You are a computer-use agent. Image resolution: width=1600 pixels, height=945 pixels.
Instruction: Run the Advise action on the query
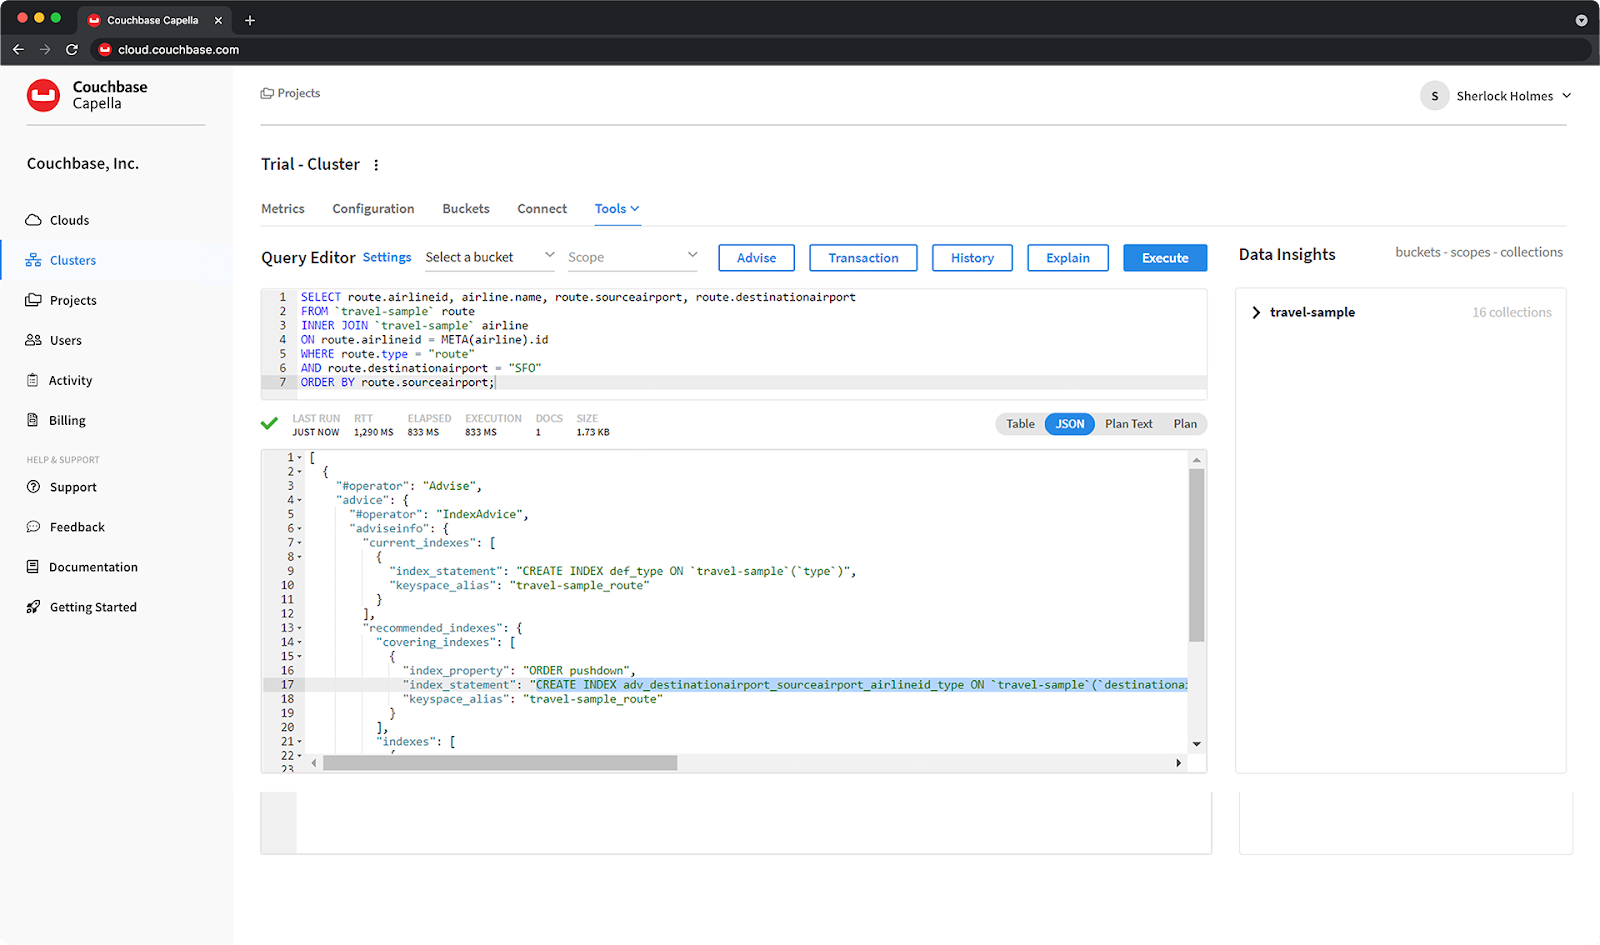[756, 257]
